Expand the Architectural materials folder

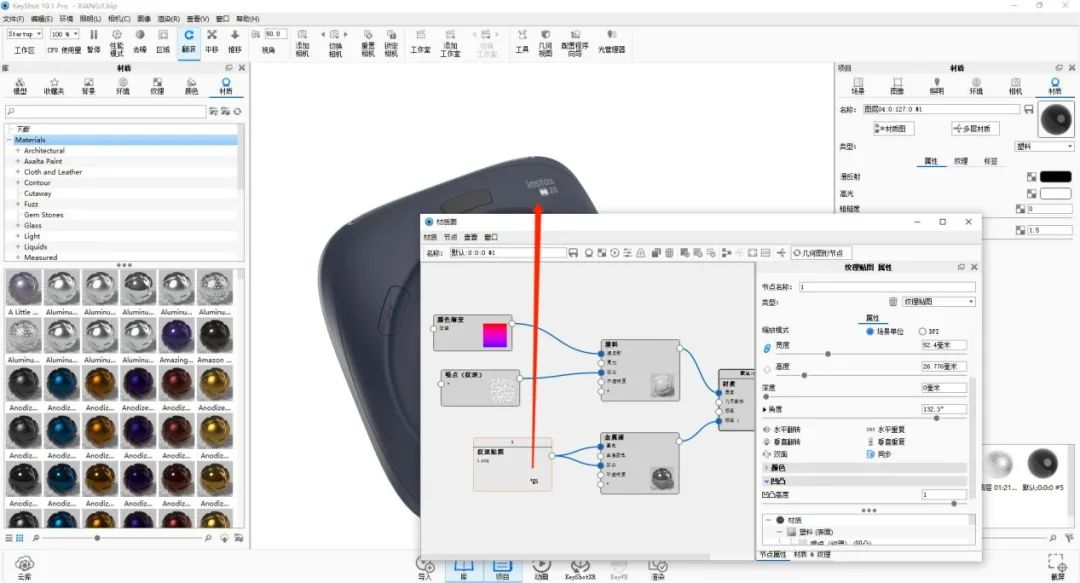[18, 150]
